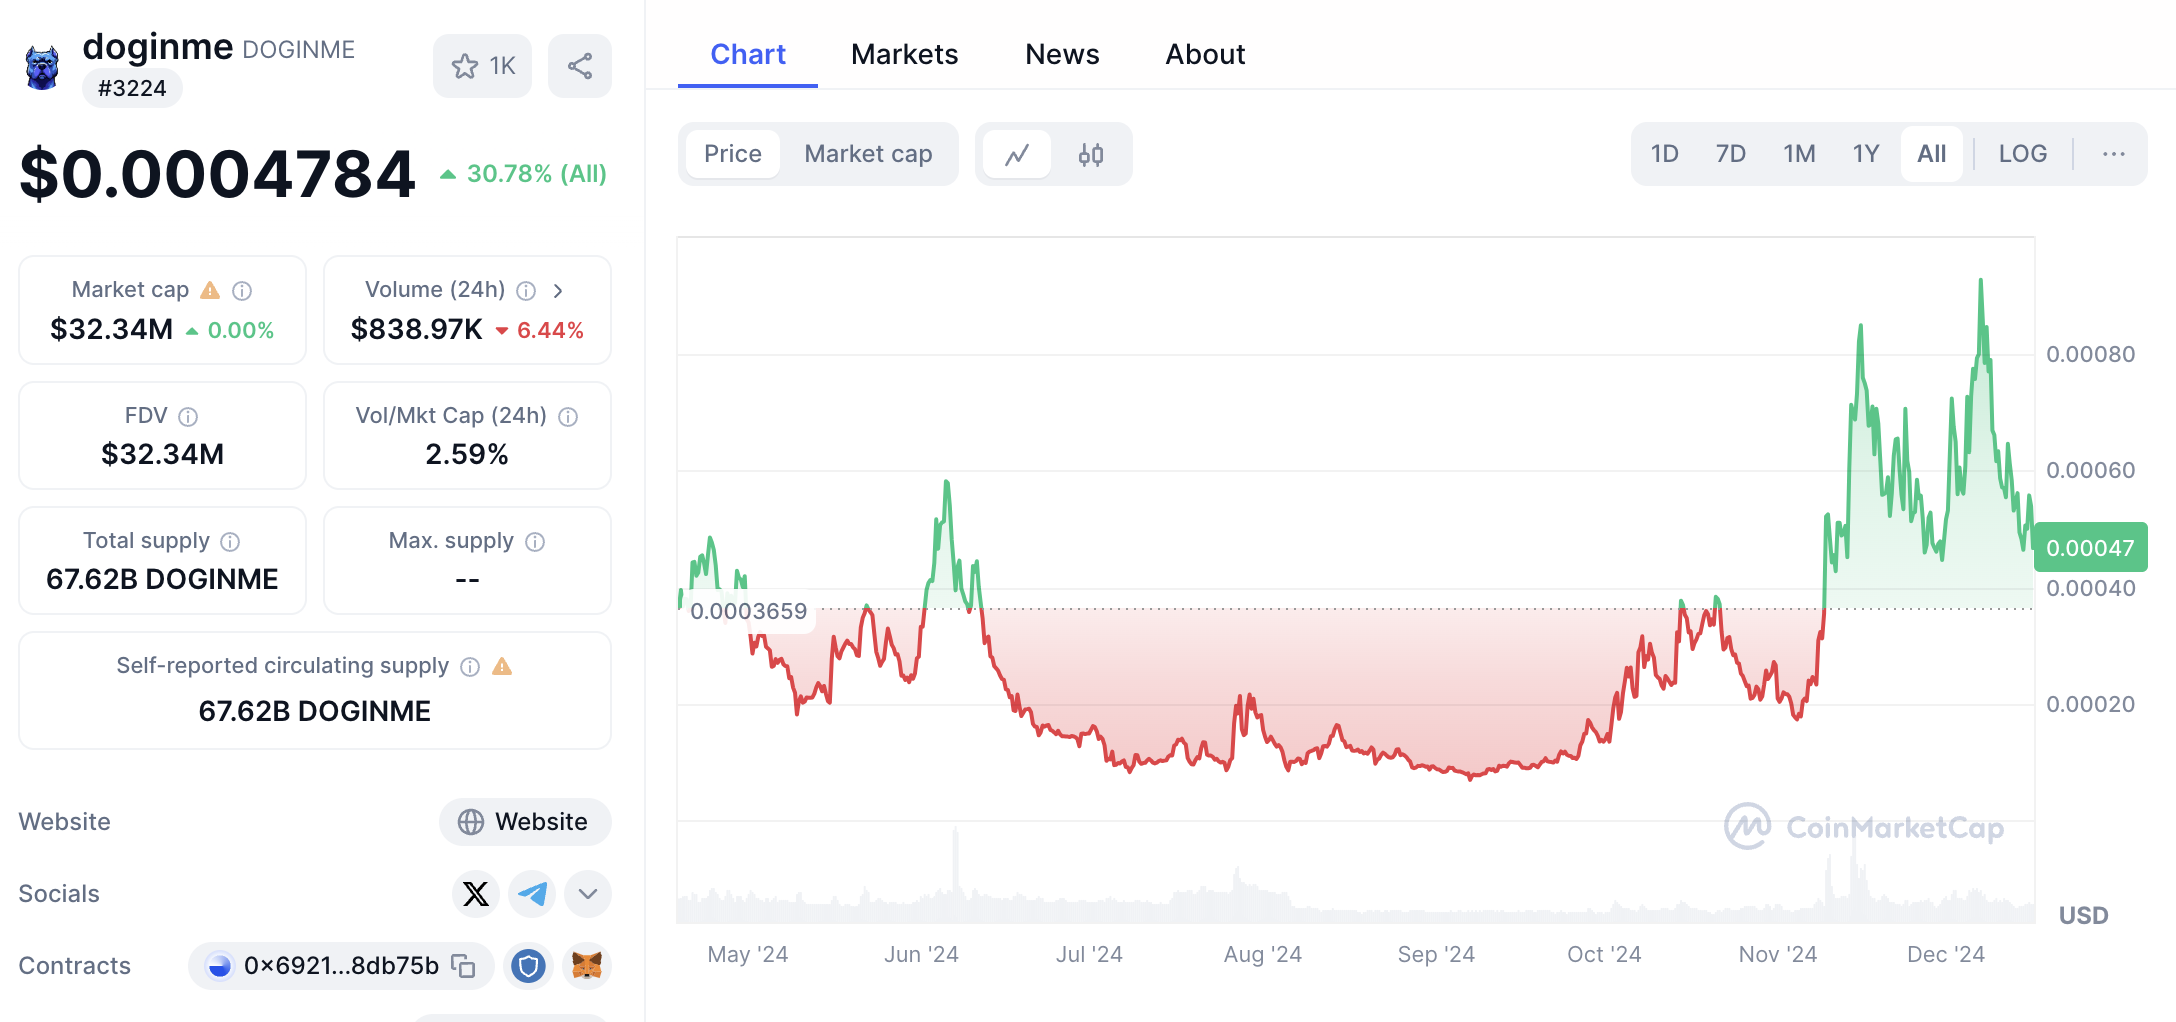Screen dimensions: 2176x1022
Task: Open Total supply info icon
Action: 230,541
